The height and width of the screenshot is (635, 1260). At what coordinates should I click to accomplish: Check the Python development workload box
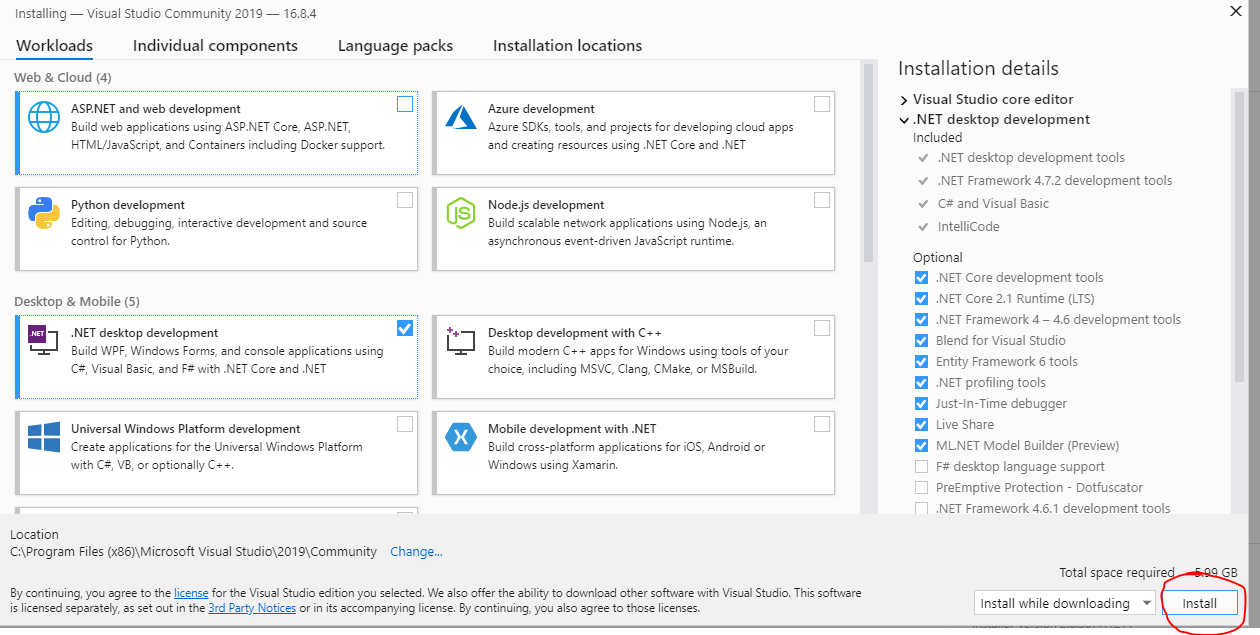tap(405, 200)
